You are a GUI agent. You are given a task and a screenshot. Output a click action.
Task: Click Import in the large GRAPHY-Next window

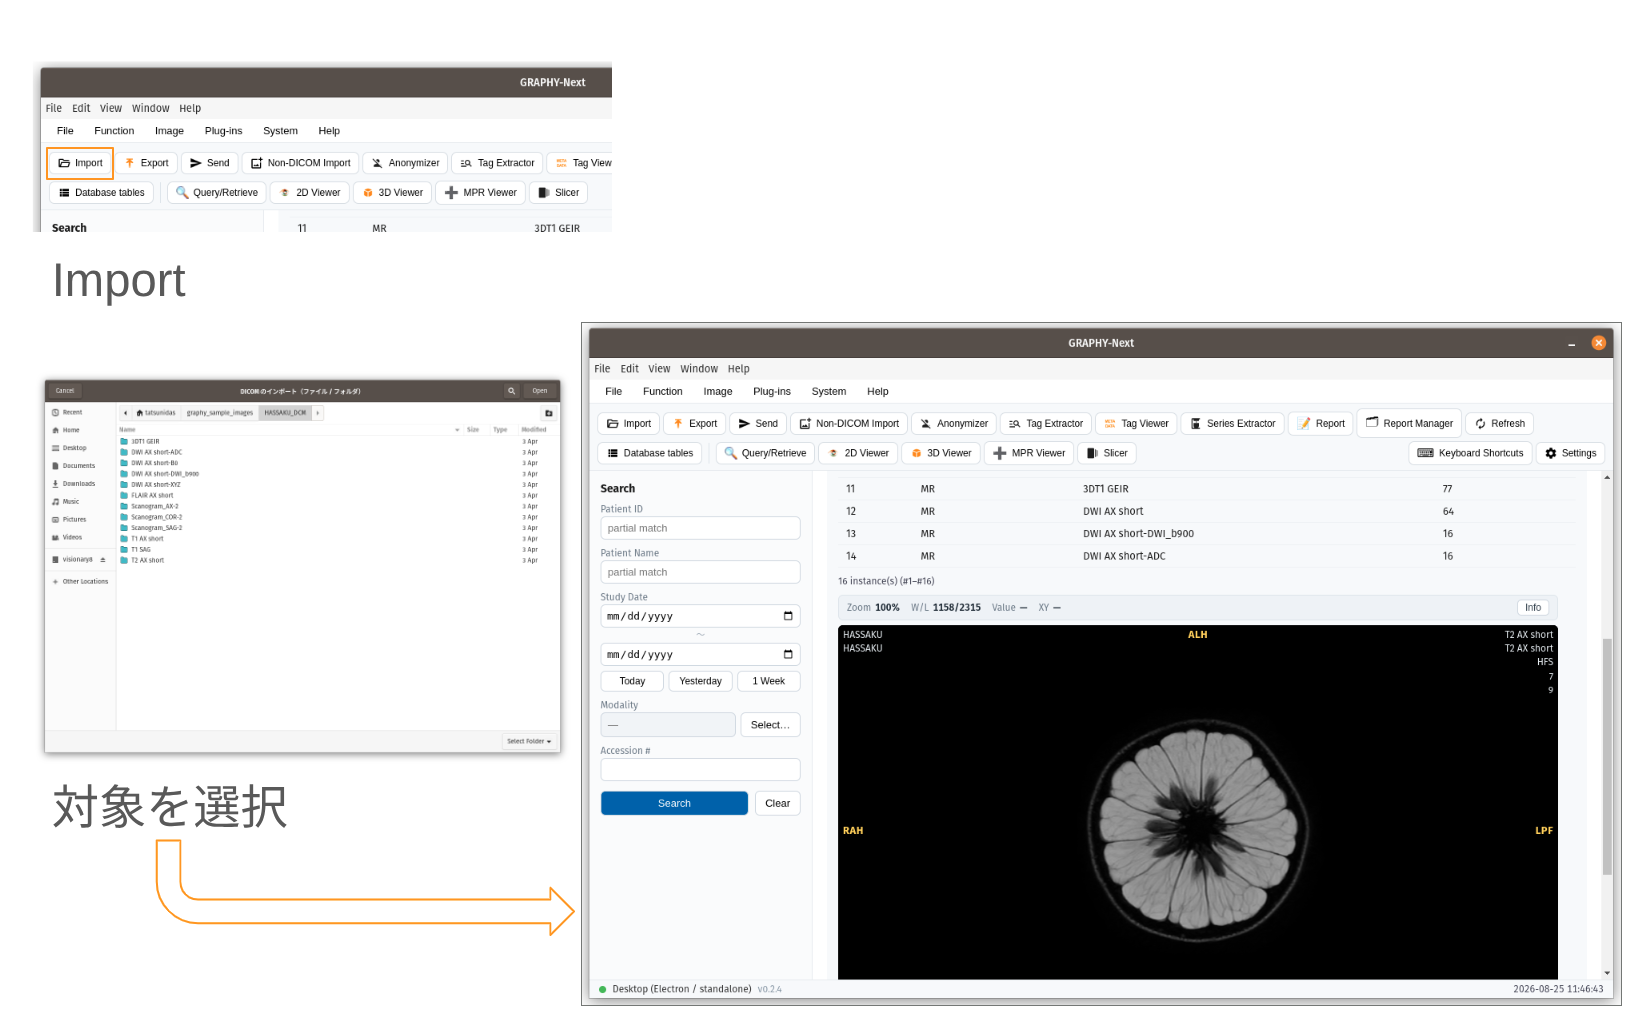629,423
